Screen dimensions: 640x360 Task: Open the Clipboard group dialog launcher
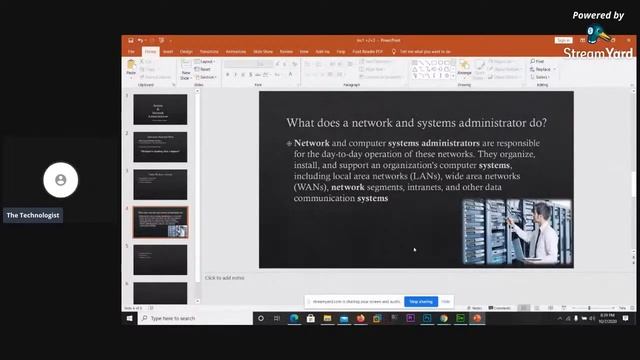pyautogui.click(x=173, y=85)
